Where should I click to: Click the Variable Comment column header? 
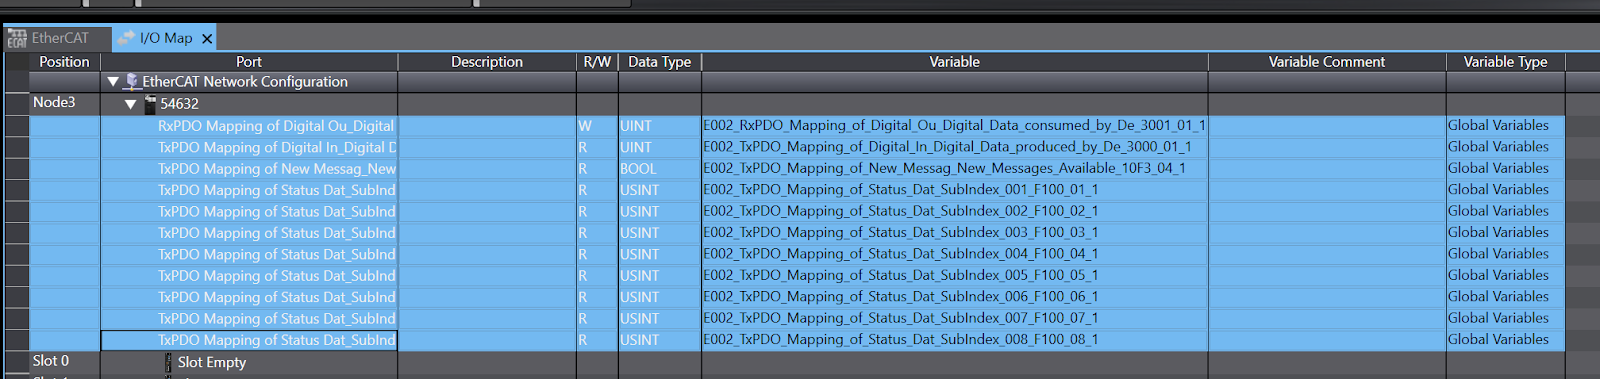1327,62
